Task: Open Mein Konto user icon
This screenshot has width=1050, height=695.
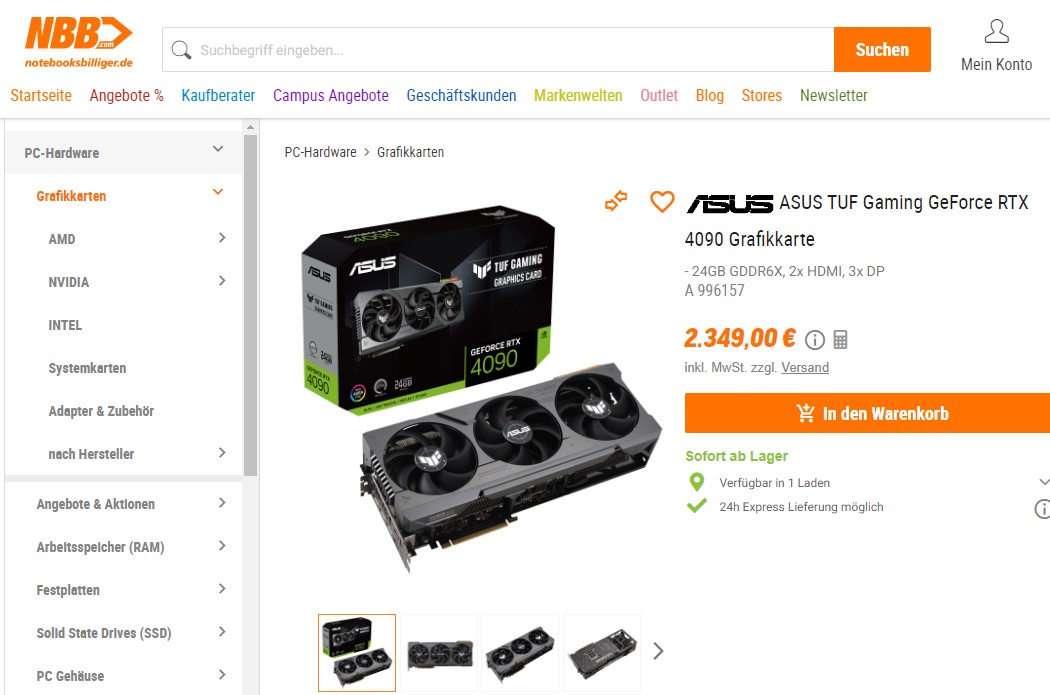Action: 996,31
